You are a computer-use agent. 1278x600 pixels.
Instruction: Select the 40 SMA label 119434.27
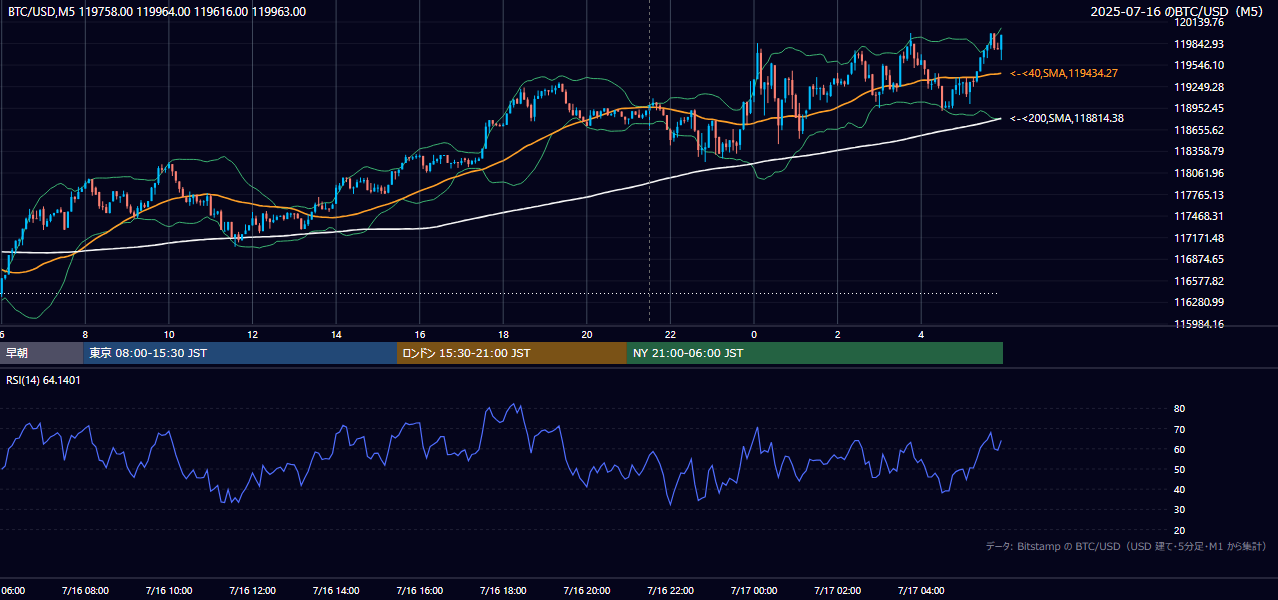click(1064, 73)
